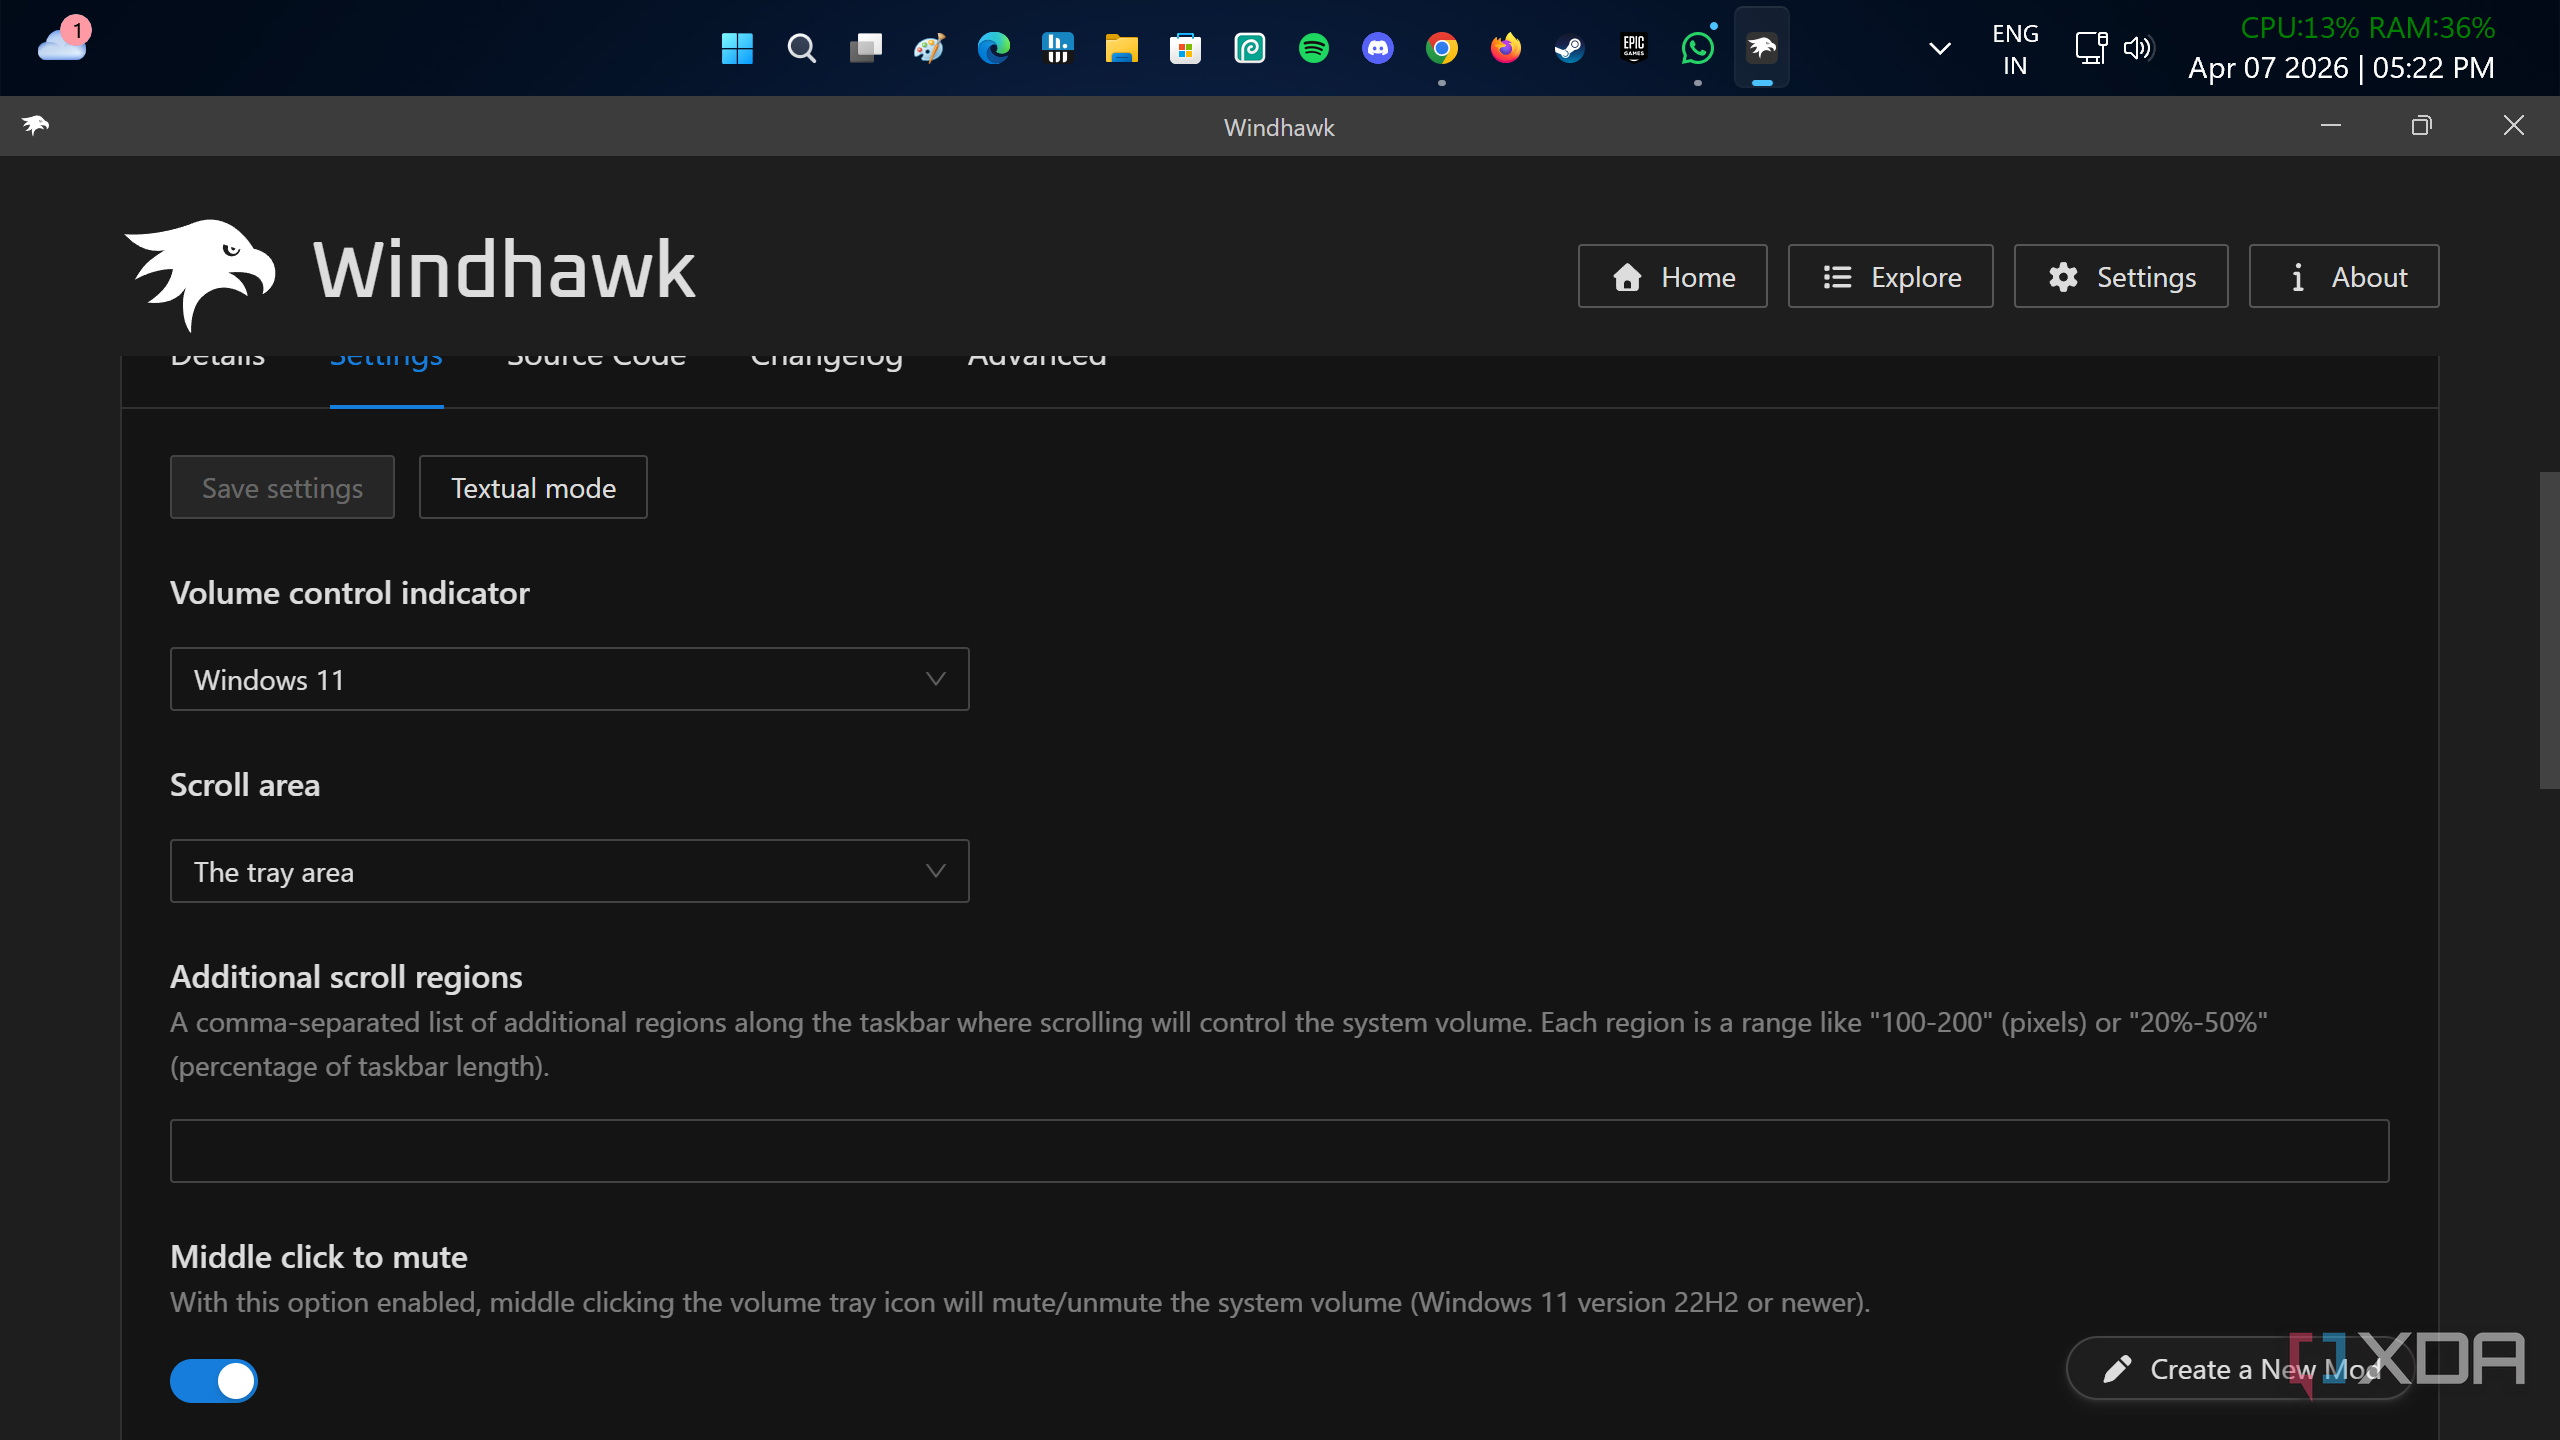Show hidden tray icons chevron
This screenshot has height=1440, width=2560.
click(1939, 48)
